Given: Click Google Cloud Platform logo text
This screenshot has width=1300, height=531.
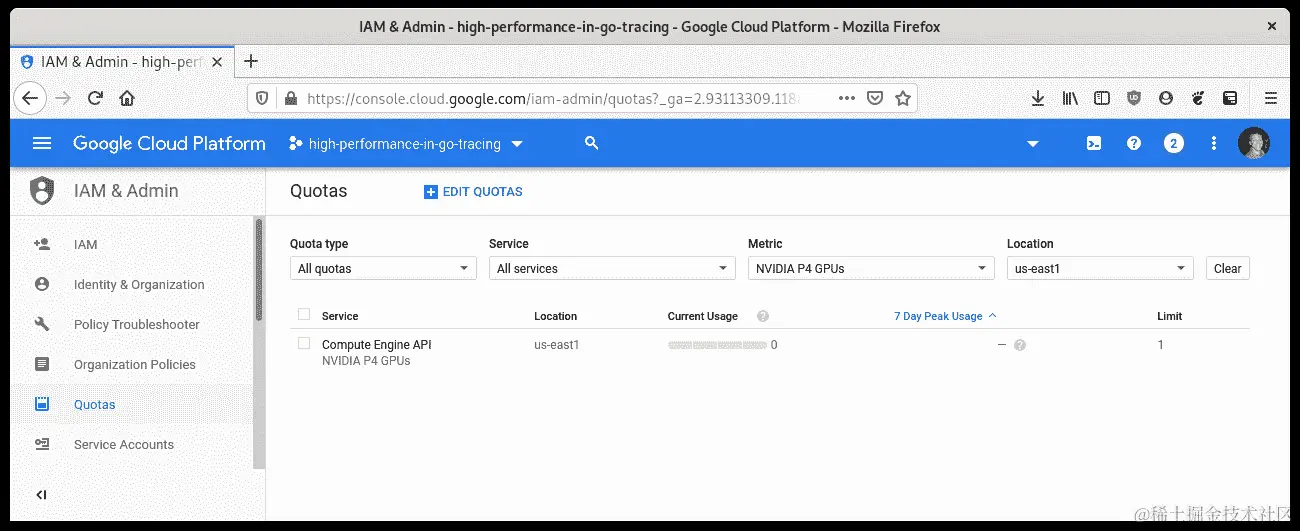Looking at the screenshot, I should click(169, 143).
